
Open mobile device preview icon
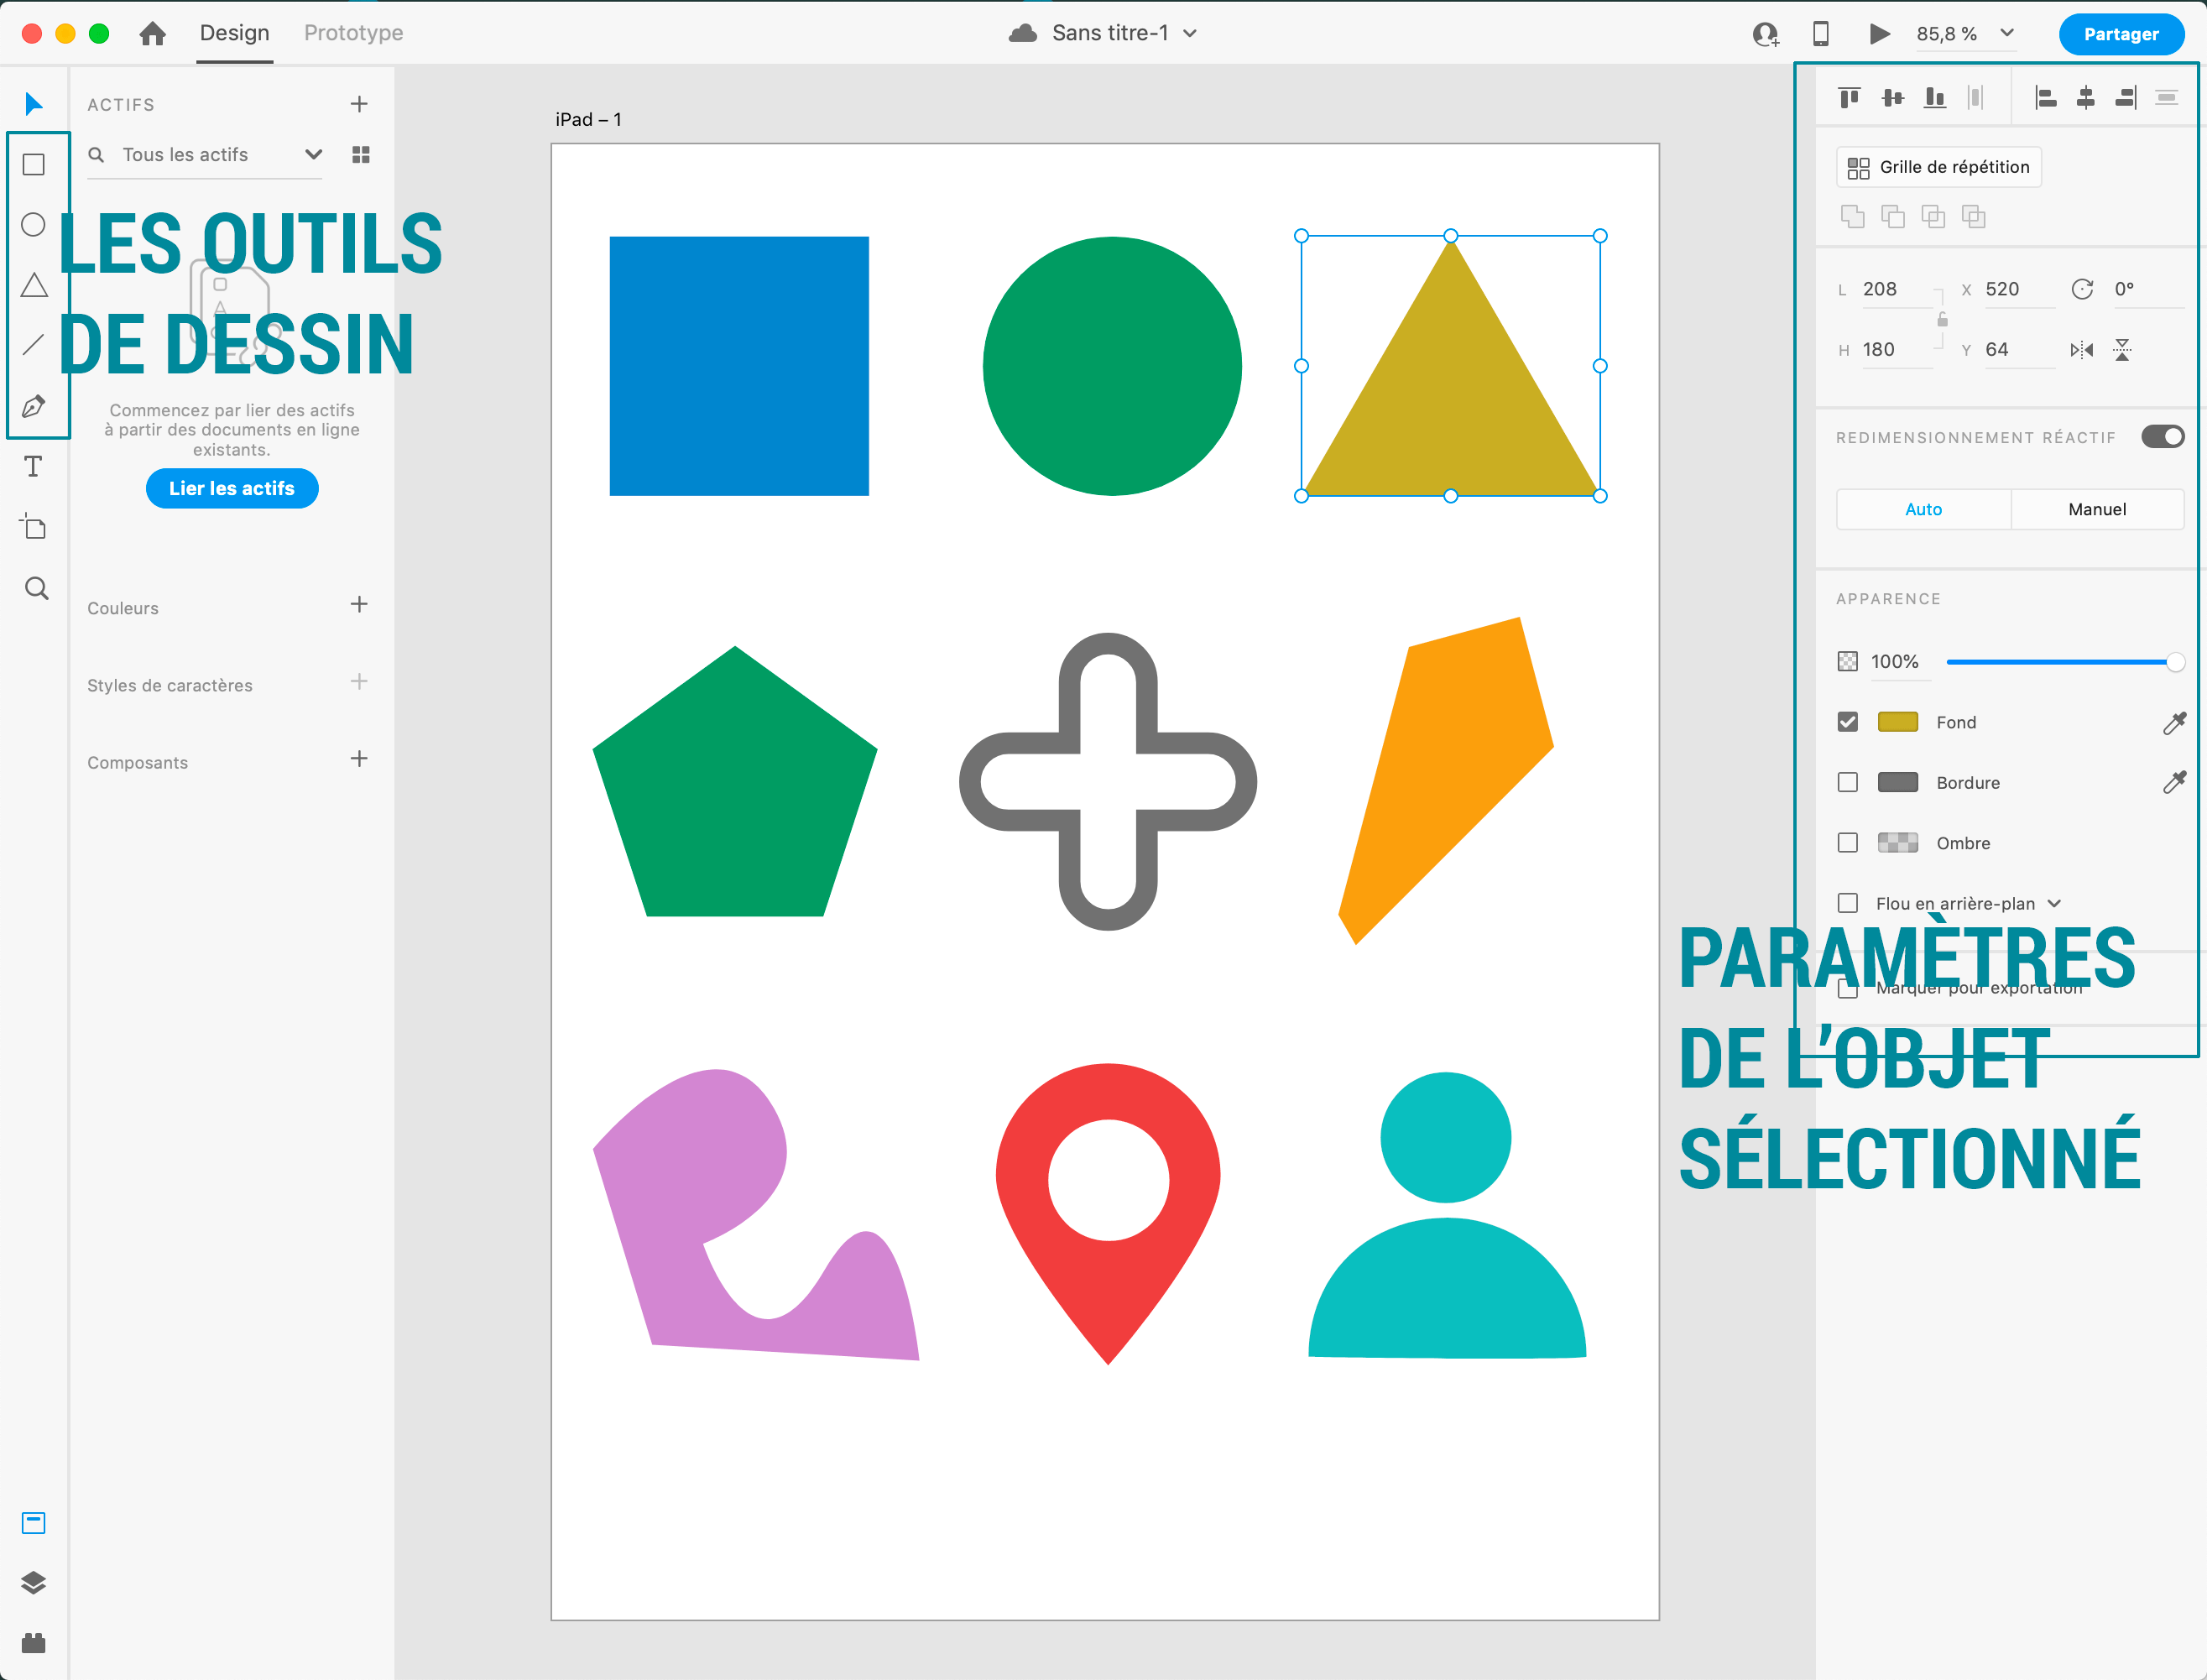(1821, 33)
